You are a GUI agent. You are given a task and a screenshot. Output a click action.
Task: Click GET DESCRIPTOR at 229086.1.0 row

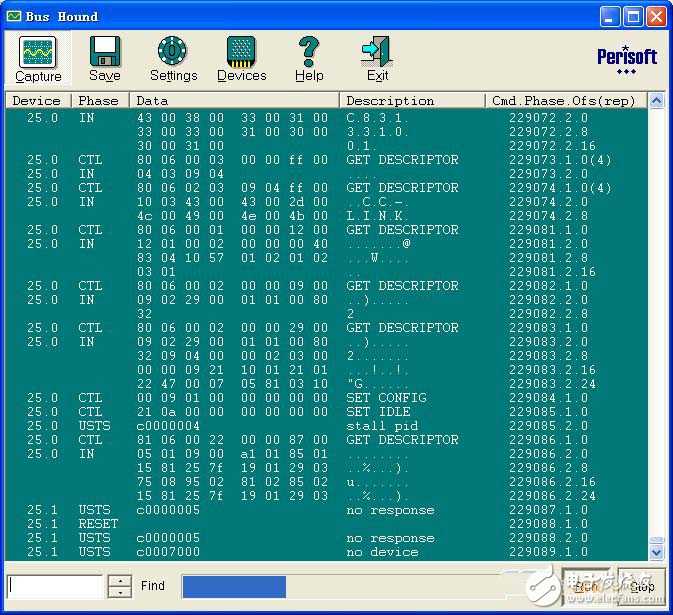coord(402,439)
